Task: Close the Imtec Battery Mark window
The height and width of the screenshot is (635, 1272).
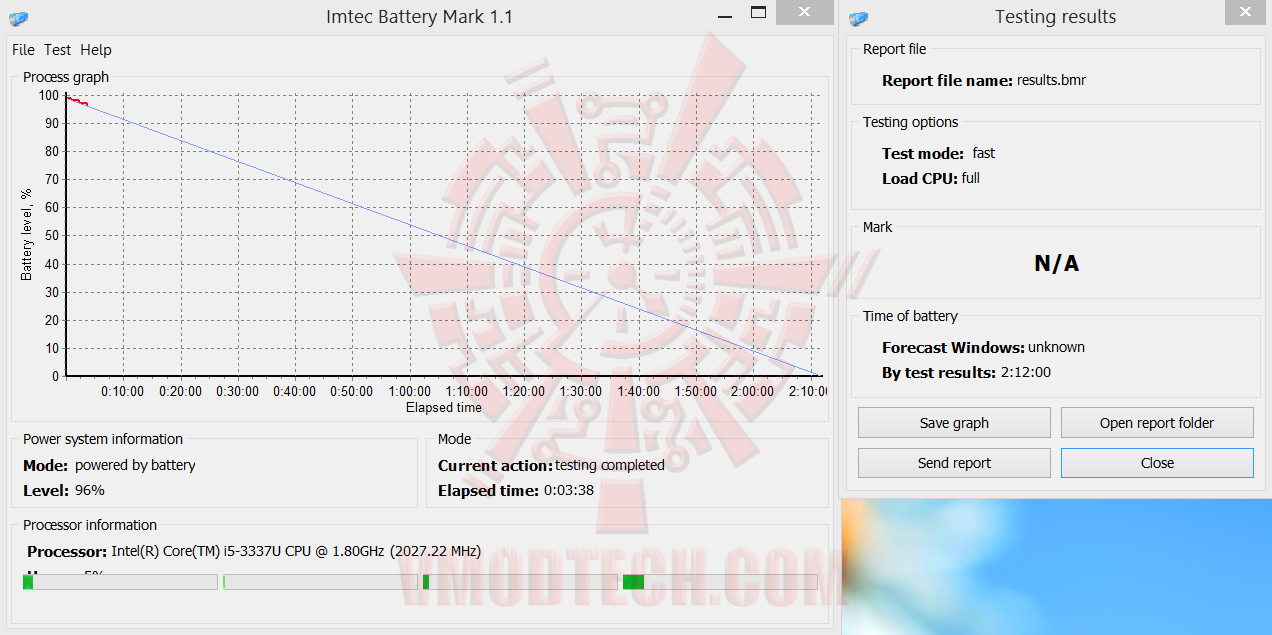Action: [x=806, y=12]
